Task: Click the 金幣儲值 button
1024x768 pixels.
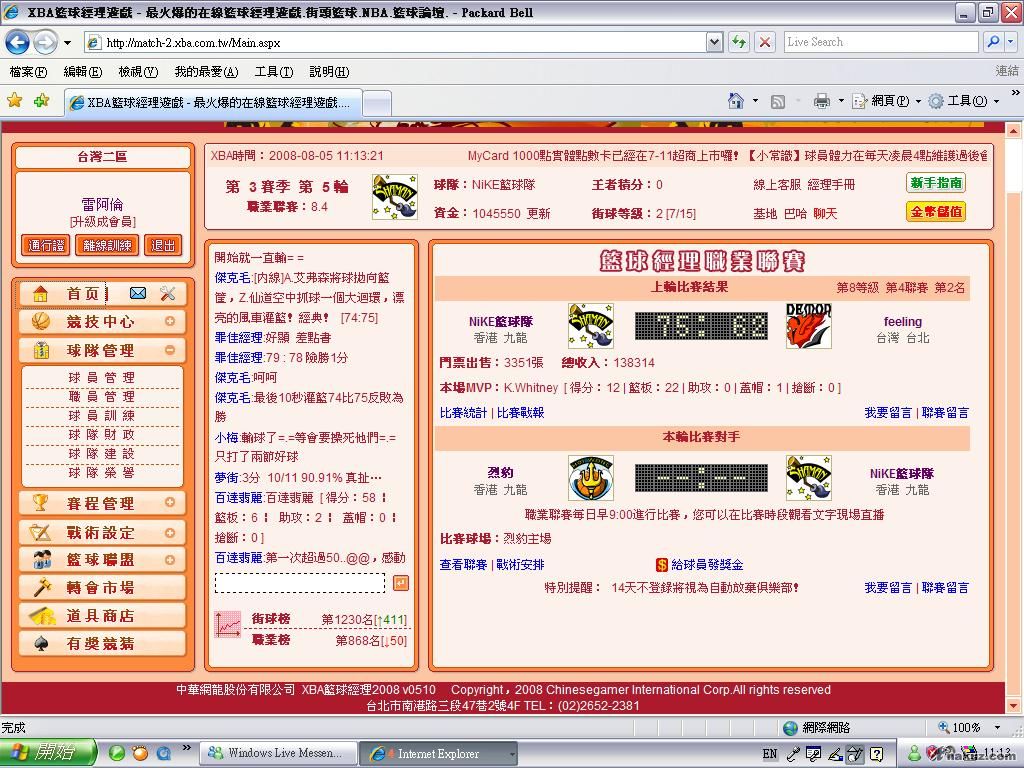Action: click(936, 212)
